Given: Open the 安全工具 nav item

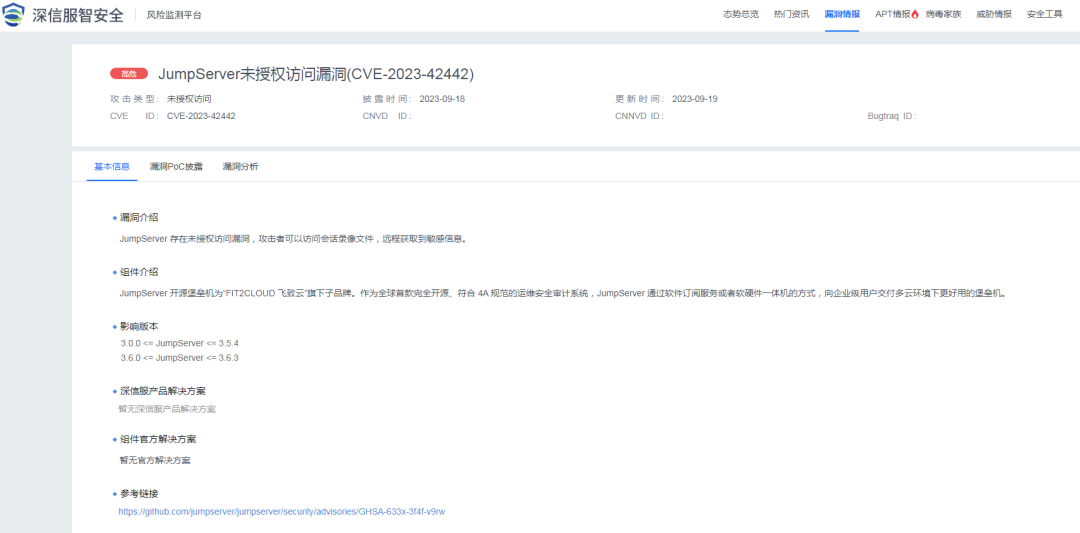Looking at the screenshot, I should click(1045, 14).
